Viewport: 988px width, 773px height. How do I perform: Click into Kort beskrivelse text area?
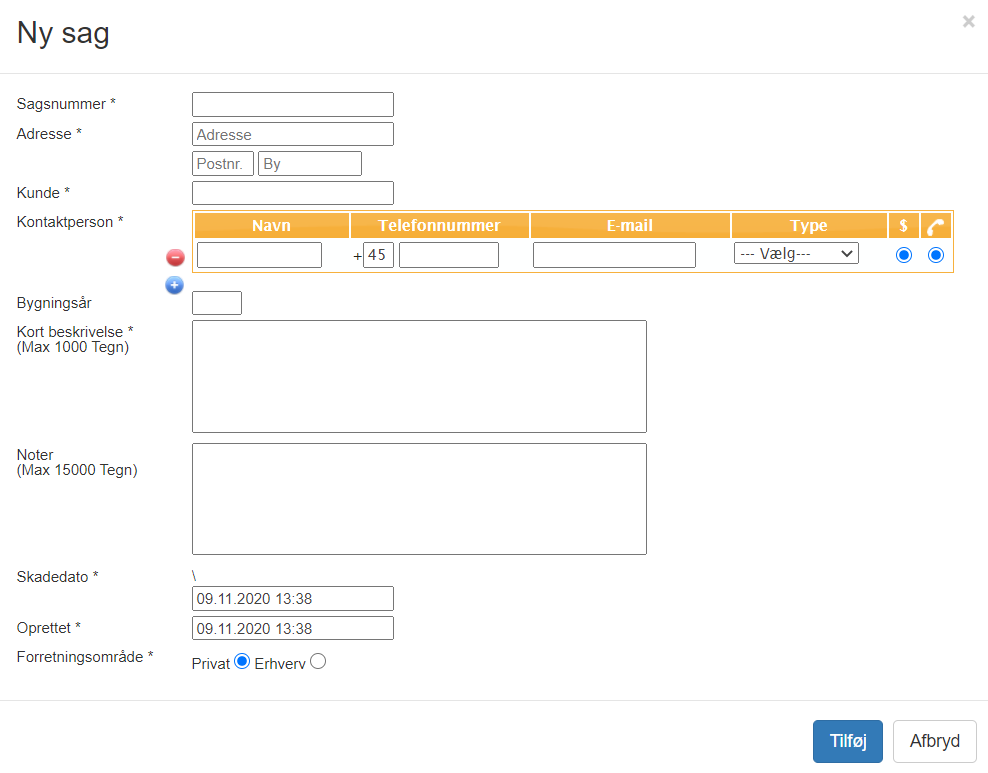tap(419, 376)
